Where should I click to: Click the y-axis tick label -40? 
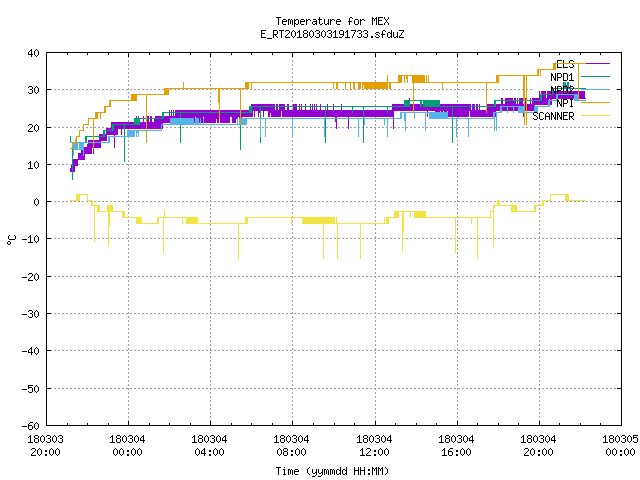tap(31, 351)
